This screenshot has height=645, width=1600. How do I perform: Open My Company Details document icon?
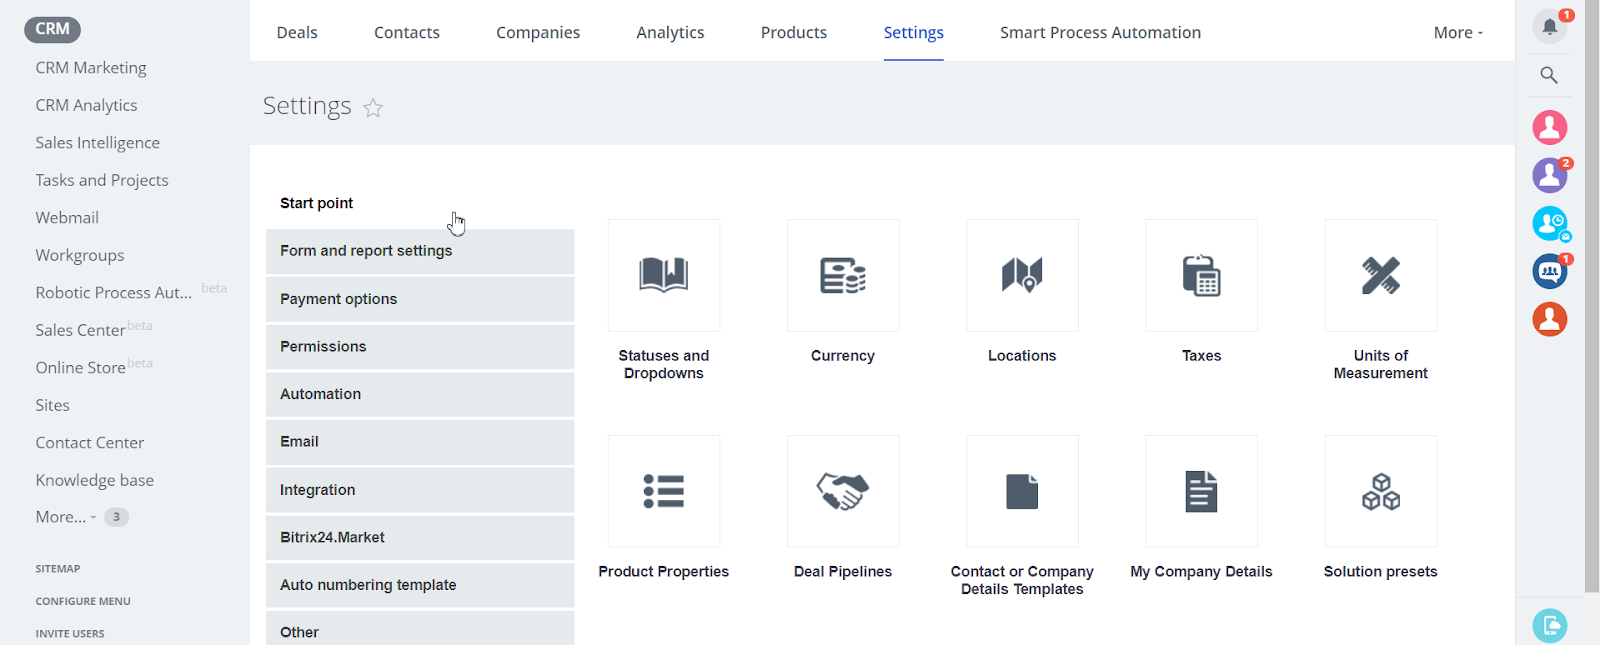click(x=1201, y=491)
